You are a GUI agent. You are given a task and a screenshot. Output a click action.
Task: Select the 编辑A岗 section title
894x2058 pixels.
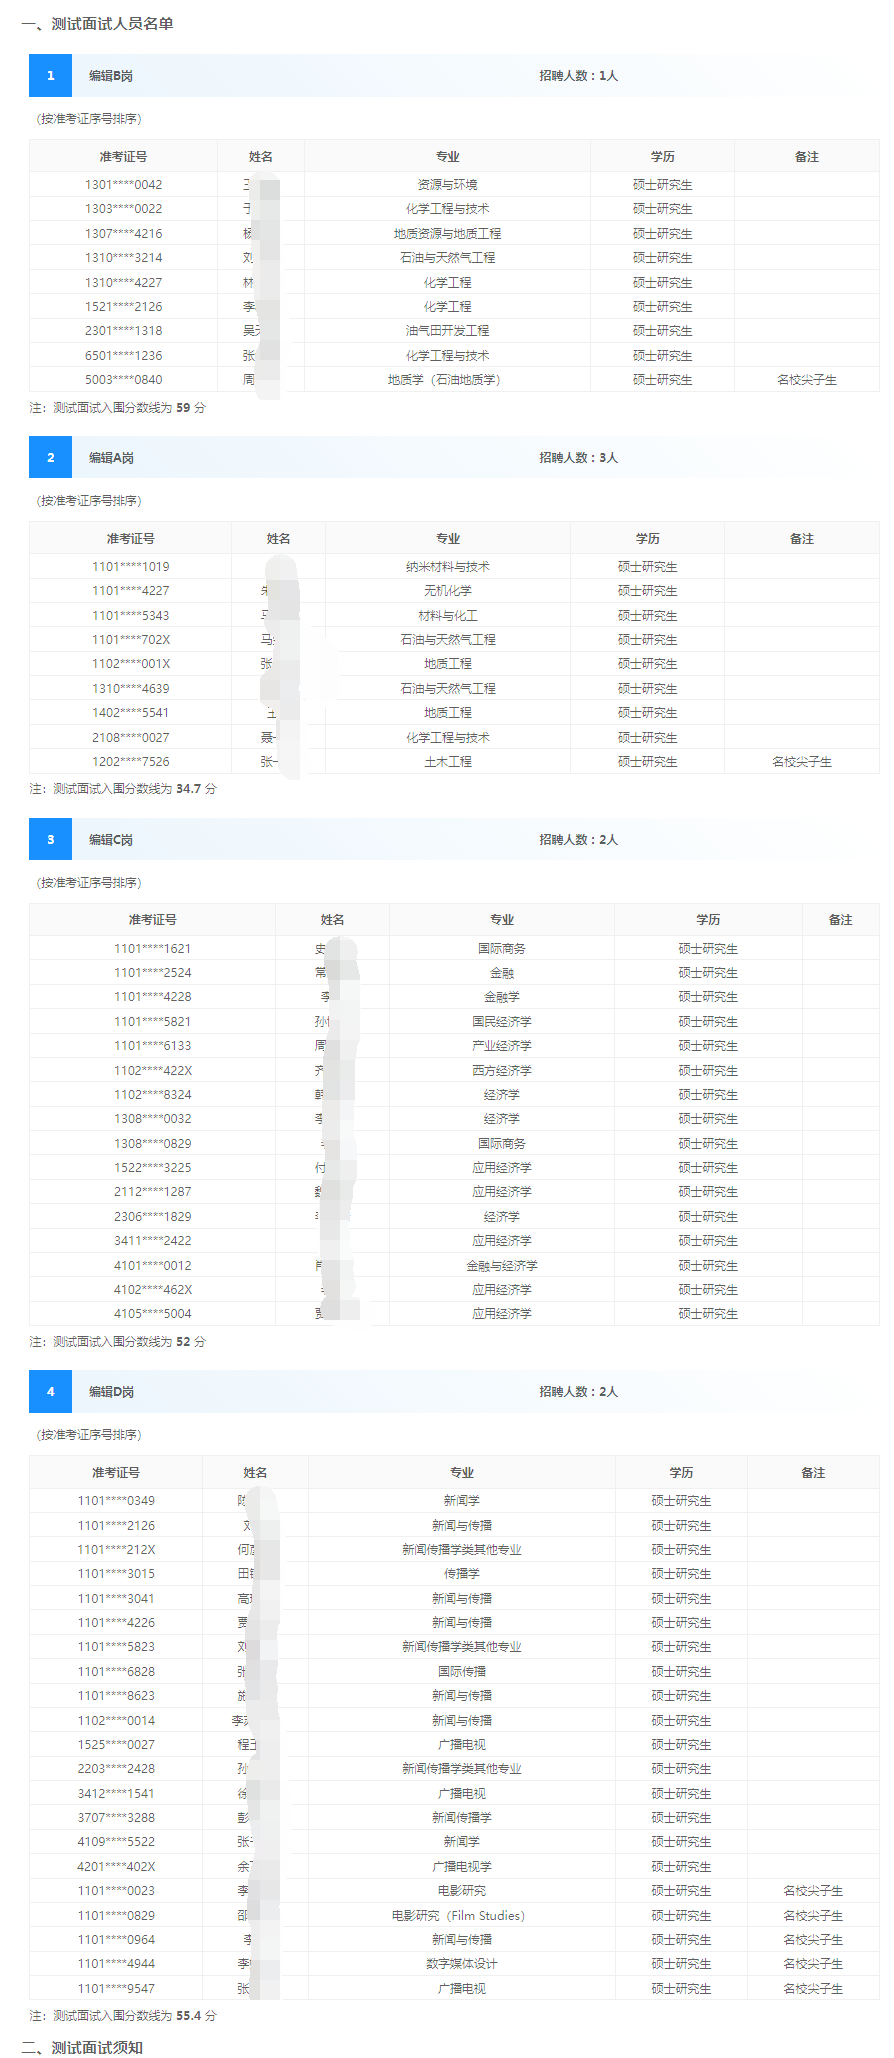coord(111,458)
